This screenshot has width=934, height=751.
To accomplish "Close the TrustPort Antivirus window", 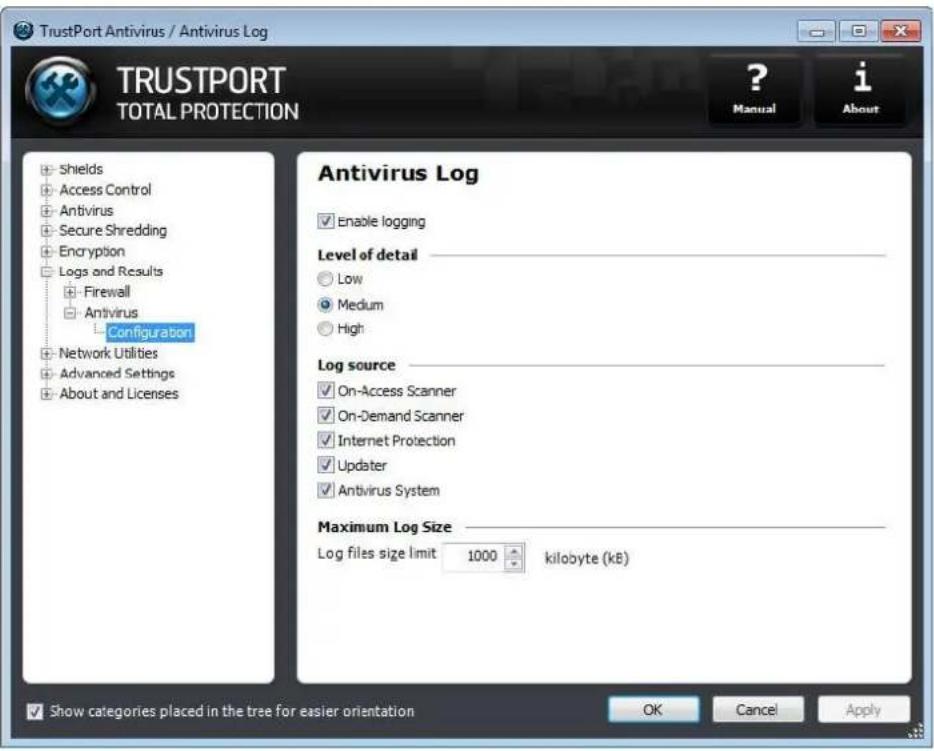I will click(x=900, y=32).
